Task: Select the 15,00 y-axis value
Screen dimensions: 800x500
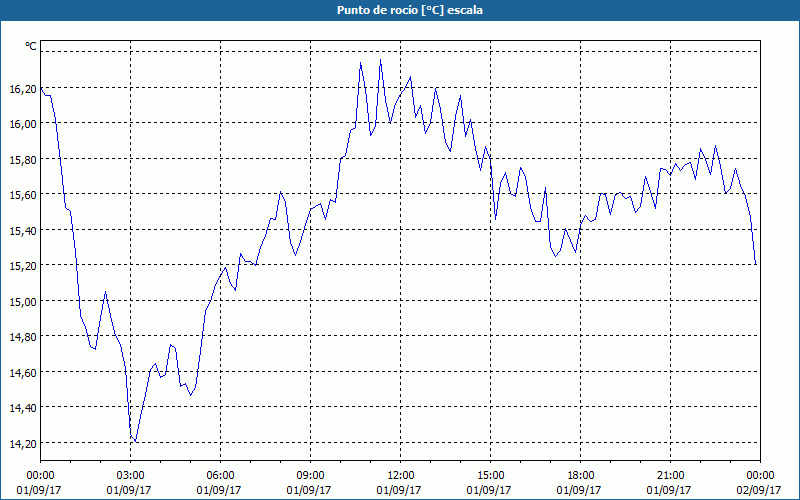Action: click(23, 302)
